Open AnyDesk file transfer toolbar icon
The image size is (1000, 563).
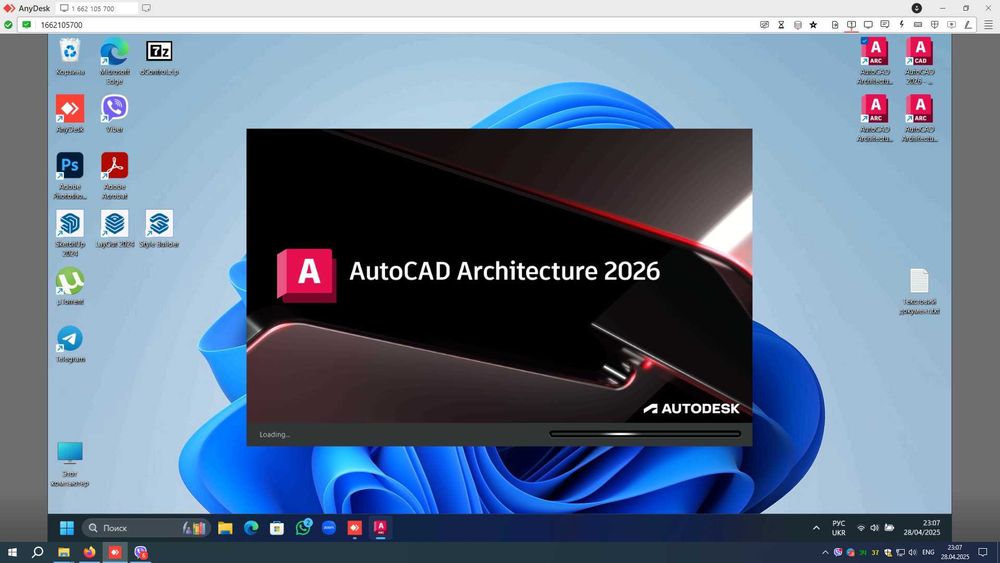(x=835, y=25)
